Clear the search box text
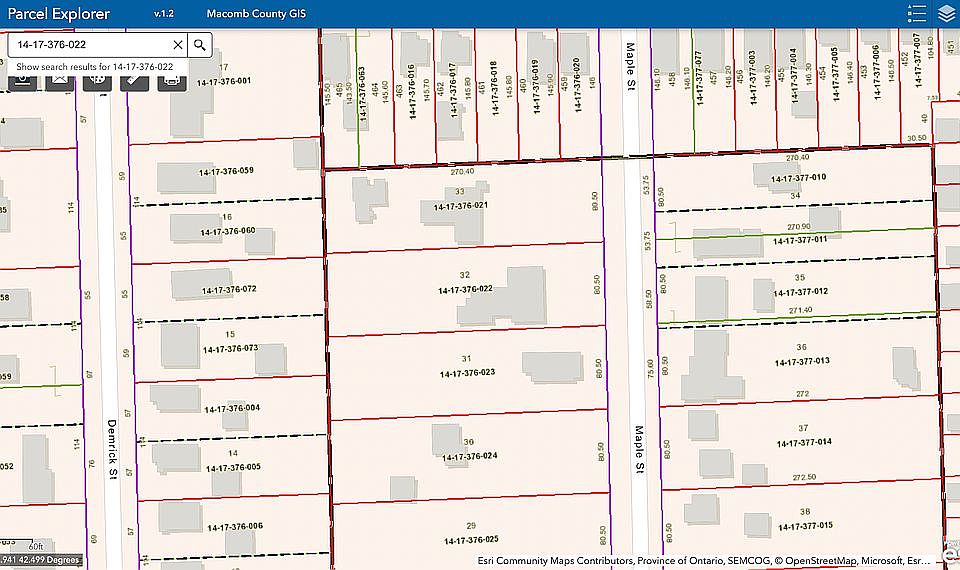The height and width of the screenshot is (570, 960). click(x=178, y=45)
